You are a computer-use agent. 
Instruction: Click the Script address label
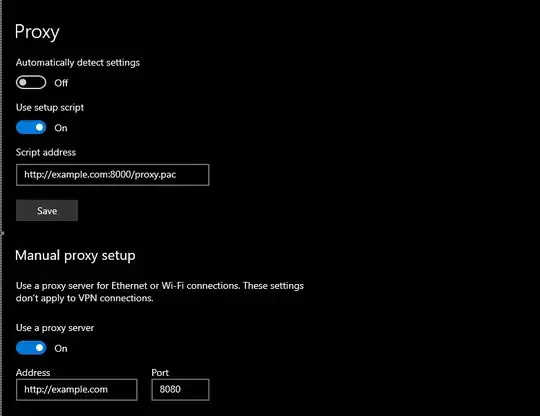(46, 152)
